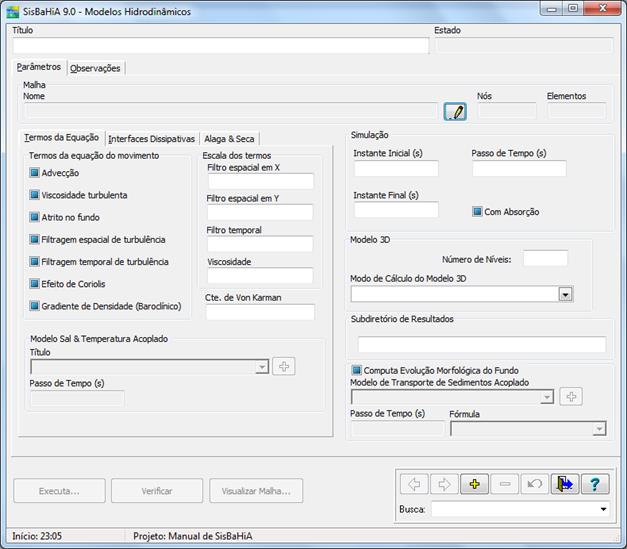Click the Estado field
This screenshot has width=627, height=549.
(524, 45)
